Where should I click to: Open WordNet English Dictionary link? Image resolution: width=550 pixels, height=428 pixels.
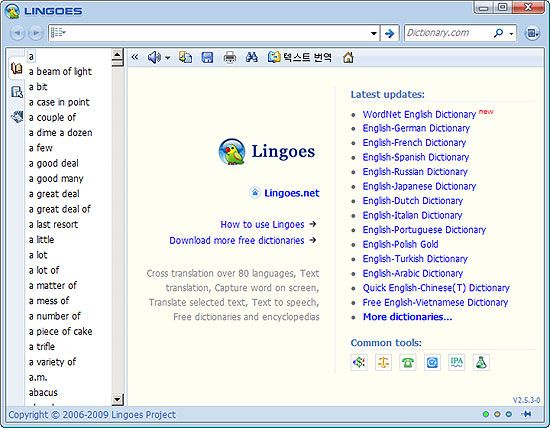(x=419, y=114)
